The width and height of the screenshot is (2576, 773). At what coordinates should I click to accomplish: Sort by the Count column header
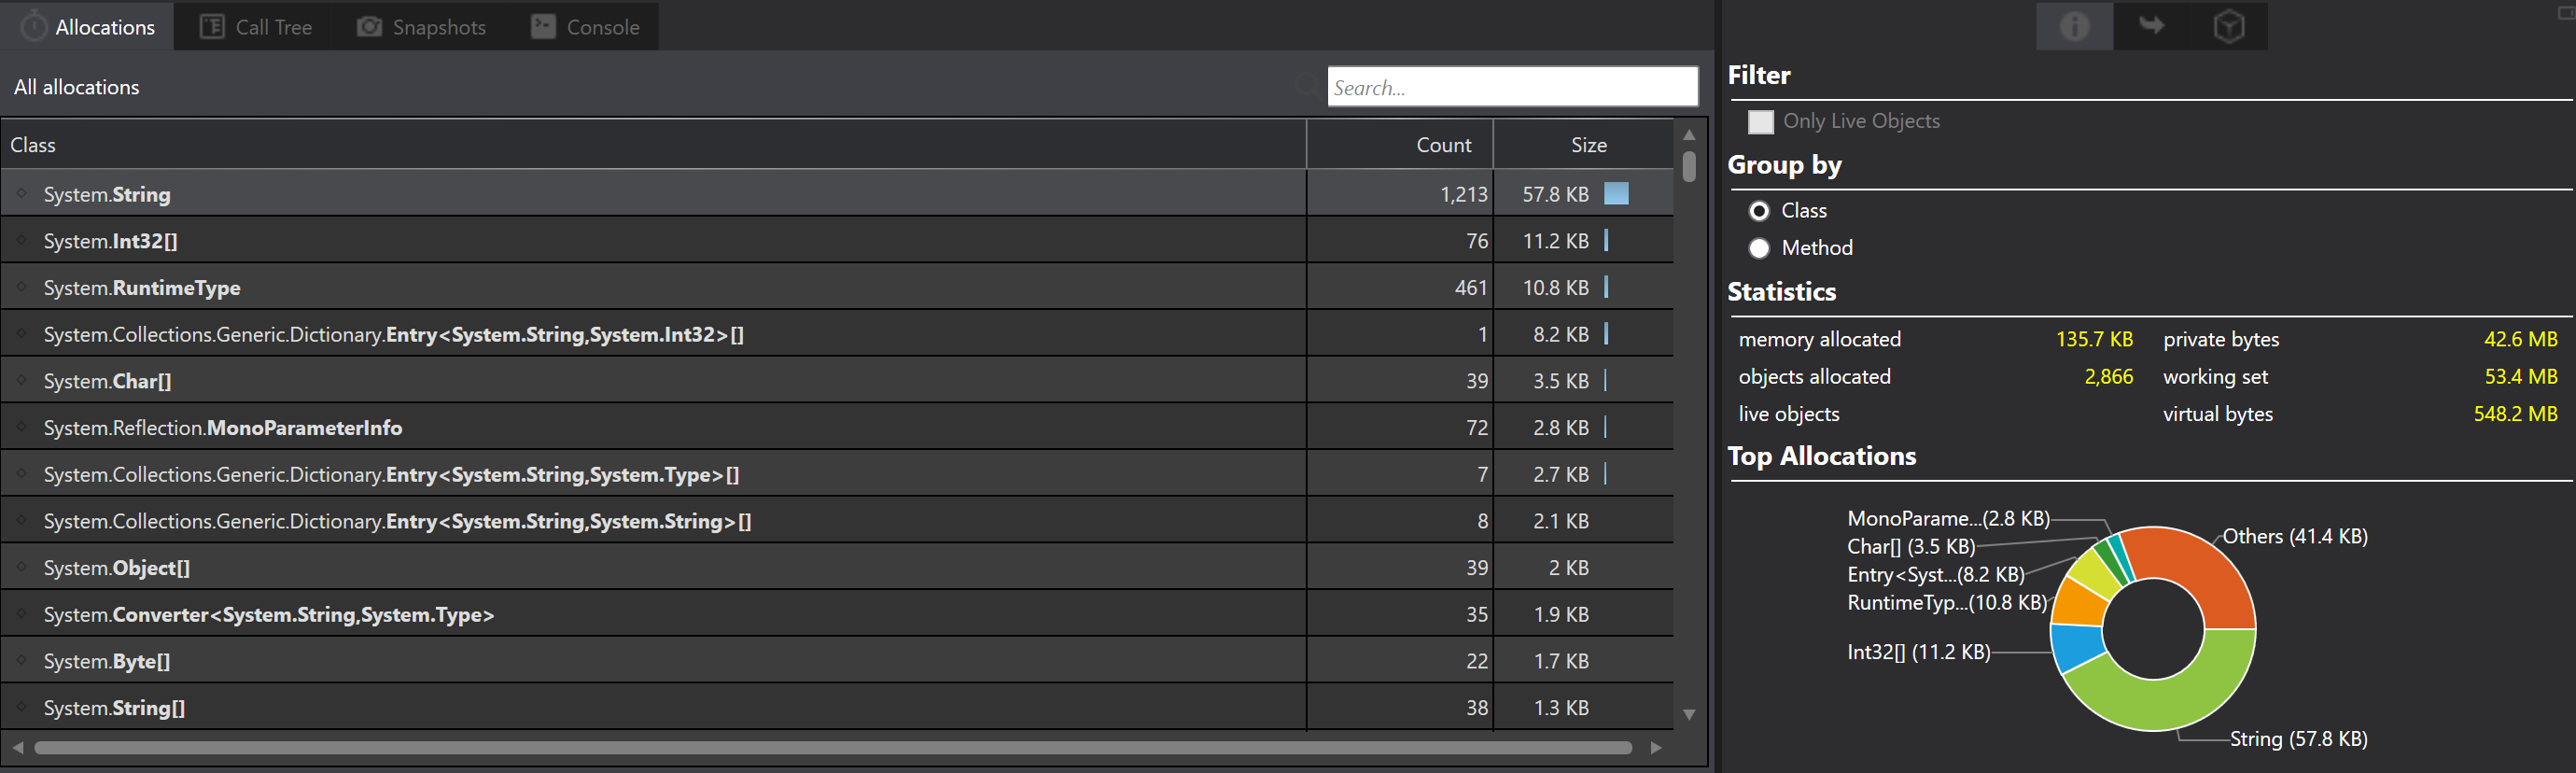pyautogui.click(x=1400, y=145)
